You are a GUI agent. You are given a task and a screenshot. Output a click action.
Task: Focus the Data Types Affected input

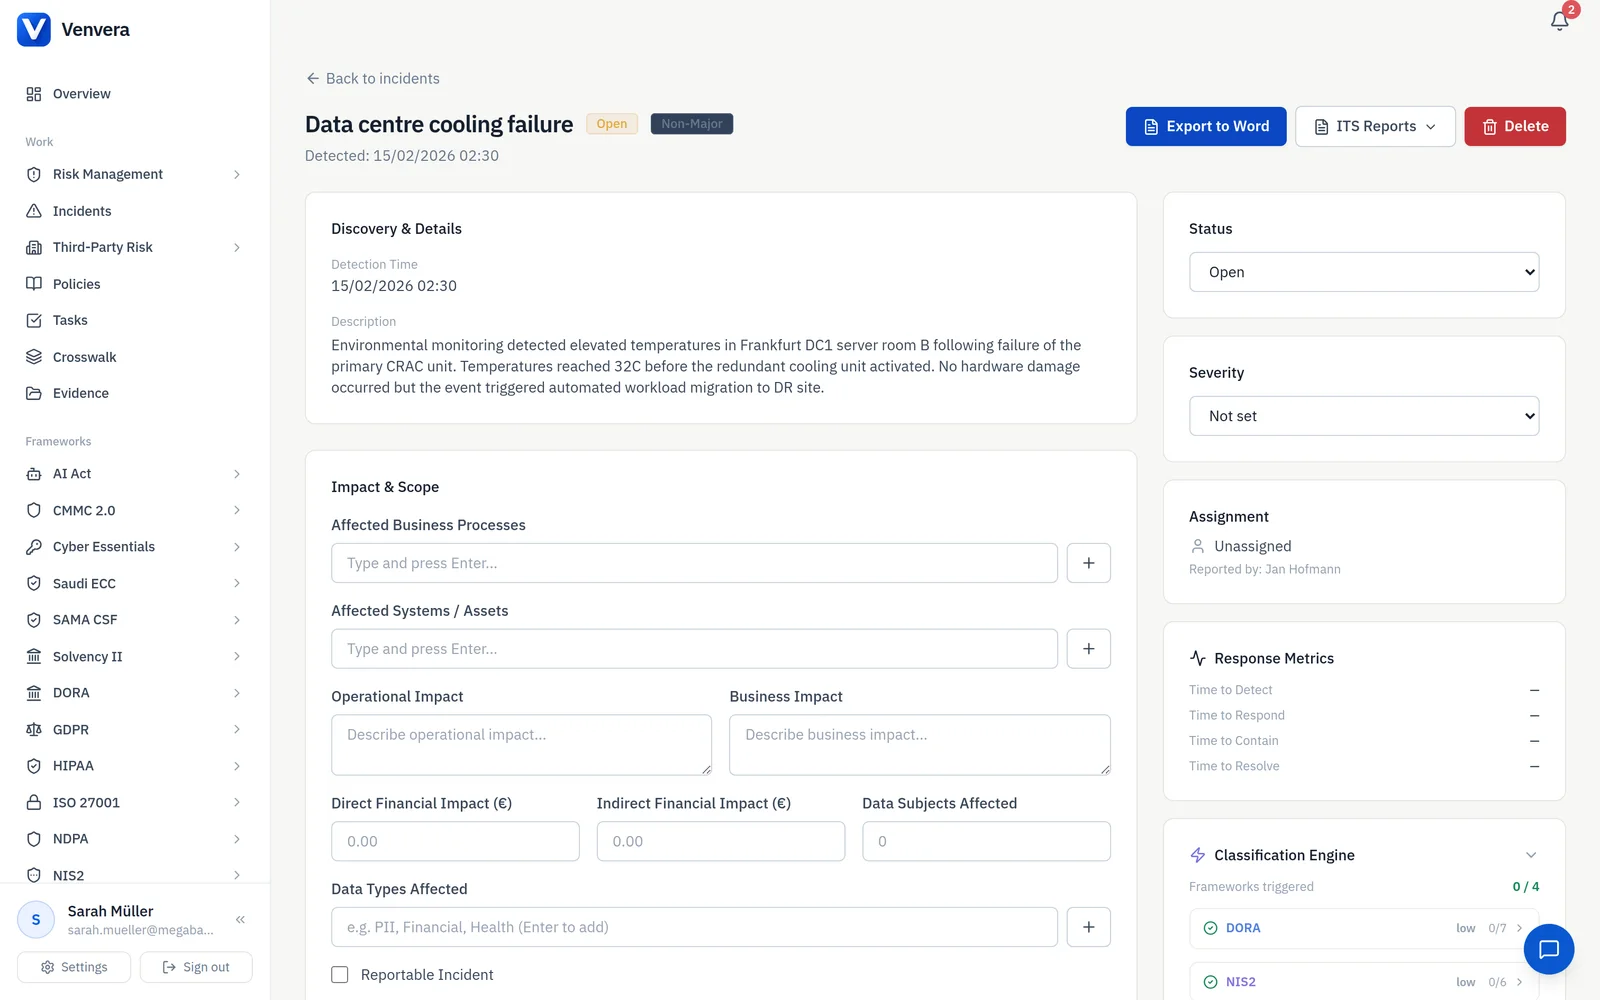694,927
